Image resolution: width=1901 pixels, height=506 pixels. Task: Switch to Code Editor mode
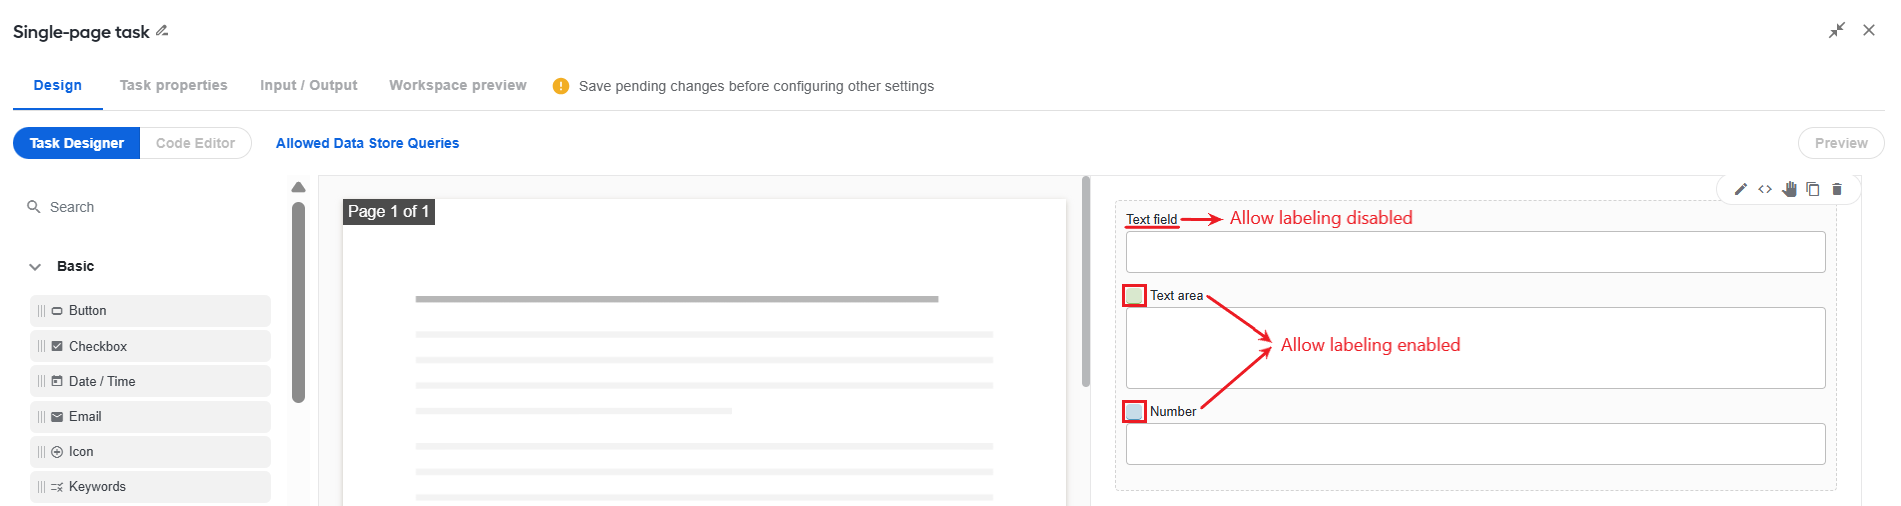tap(195, 143)
